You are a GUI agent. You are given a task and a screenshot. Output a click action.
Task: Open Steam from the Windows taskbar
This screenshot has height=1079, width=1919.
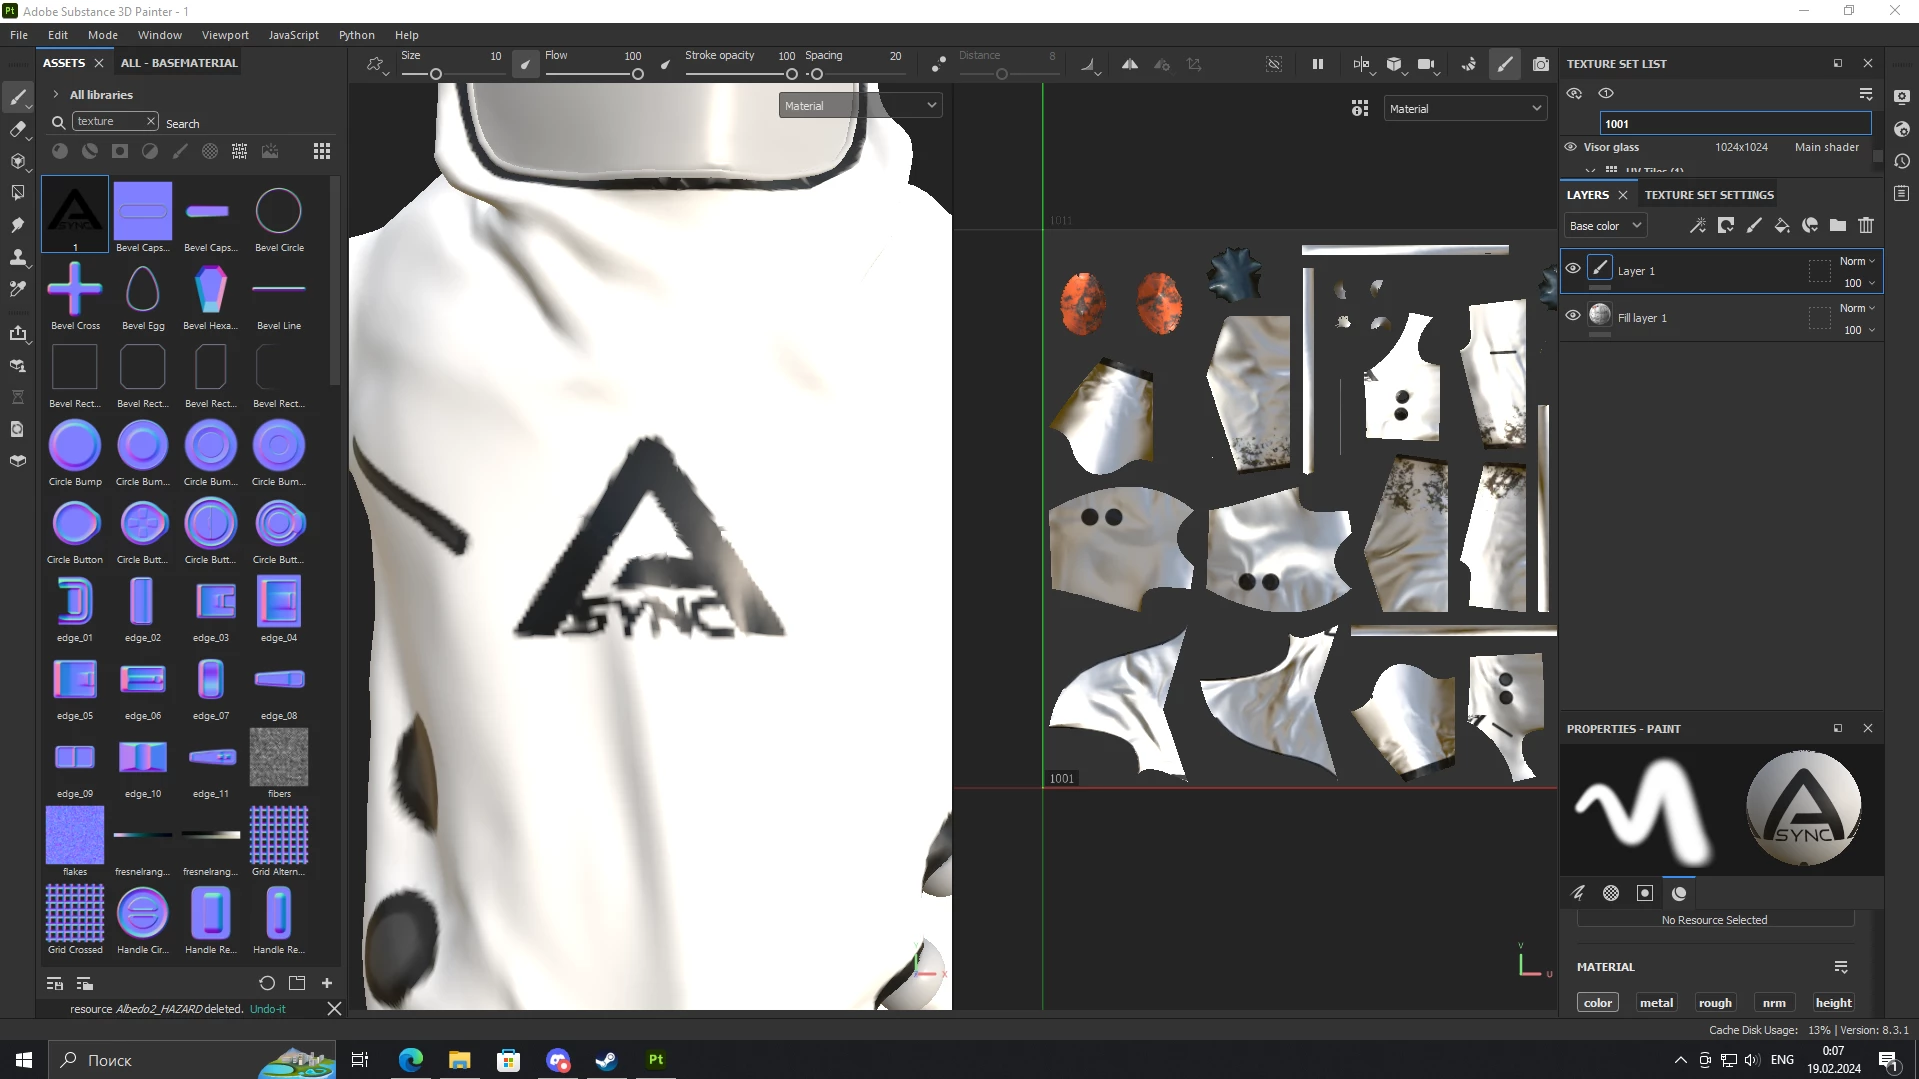click(606, 1060)
